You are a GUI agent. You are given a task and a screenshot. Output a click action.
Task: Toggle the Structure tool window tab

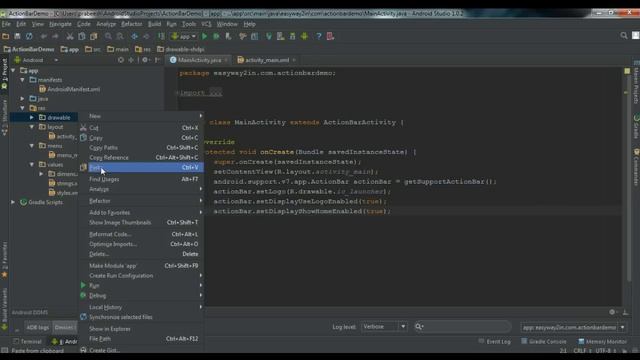[x=4, y=118]
